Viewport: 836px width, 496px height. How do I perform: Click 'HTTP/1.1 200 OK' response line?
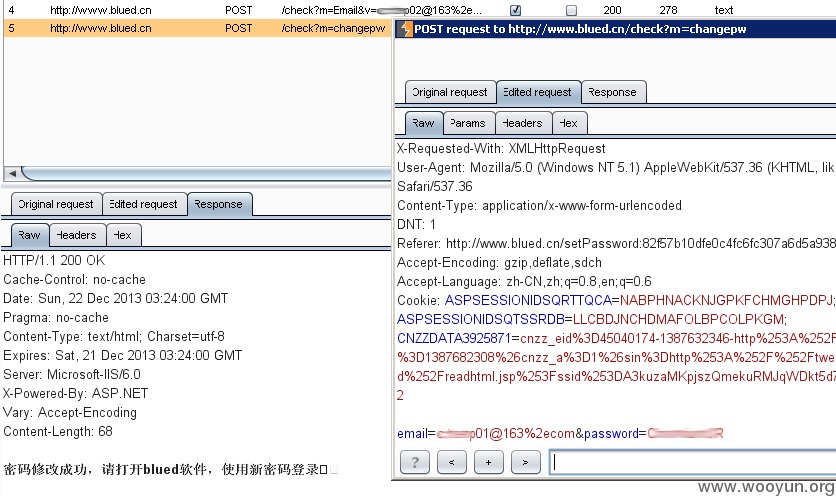point(54,260)
